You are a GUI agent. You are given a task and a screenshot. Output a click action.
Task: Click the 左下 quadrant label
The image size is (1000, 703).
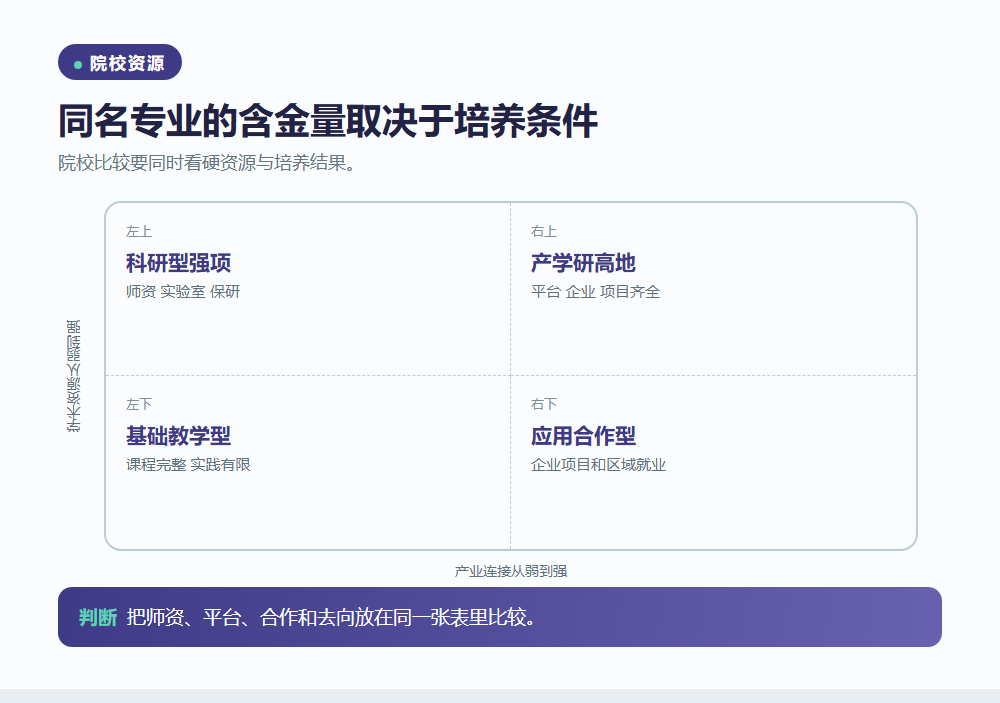pyautogui.click(x=139, y=404)
